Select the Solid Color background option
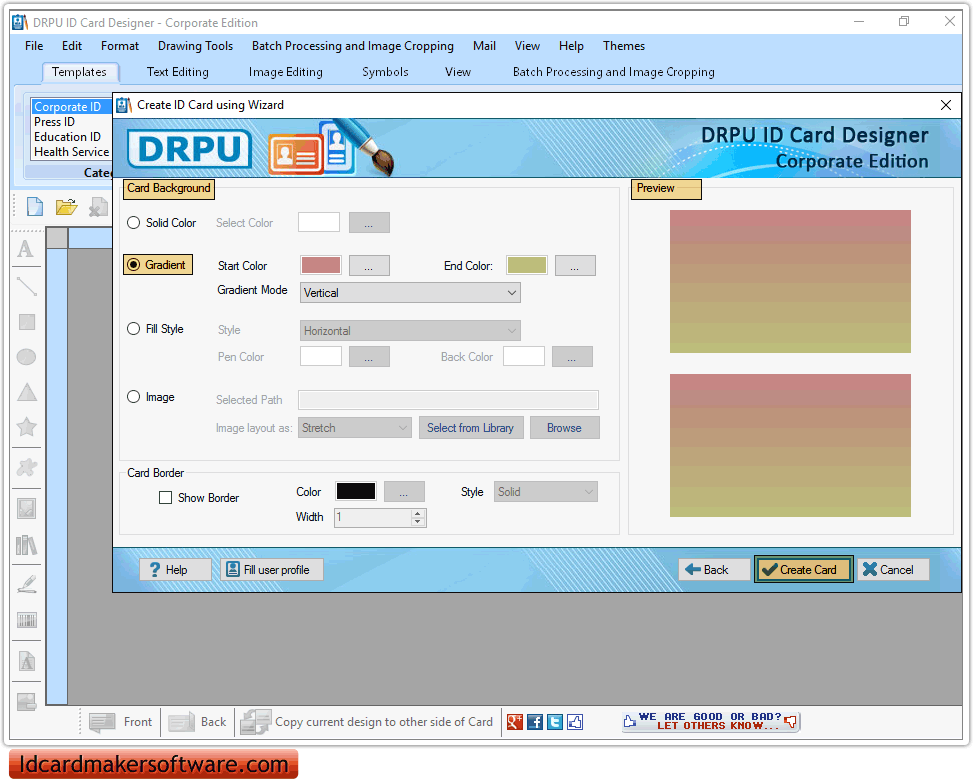The image size is (973, 779). (x=133, y=222)
